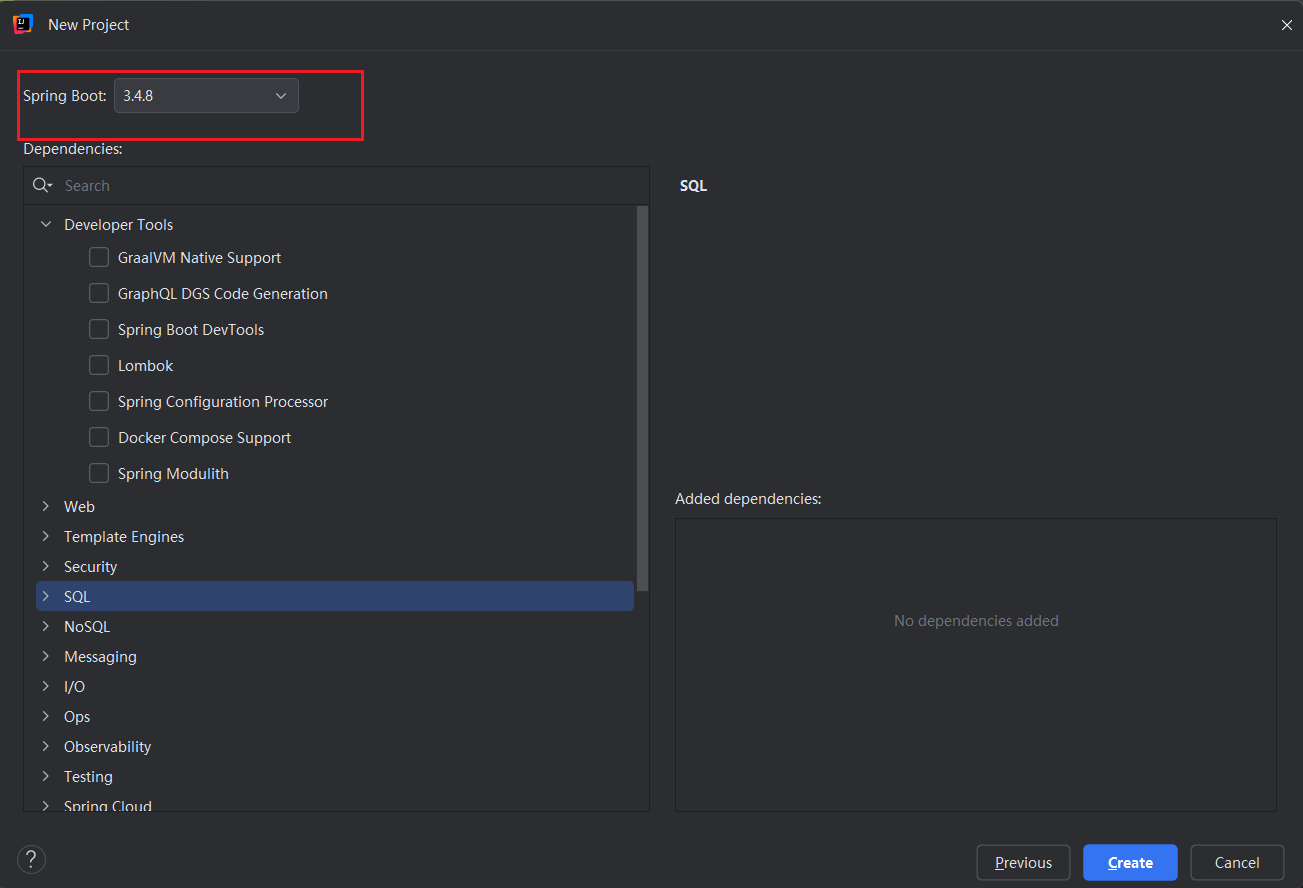Image resolution: width=1303 pixels, height=888 pixels.
Task: Expand the I/O category
Action: coord(45,686)
